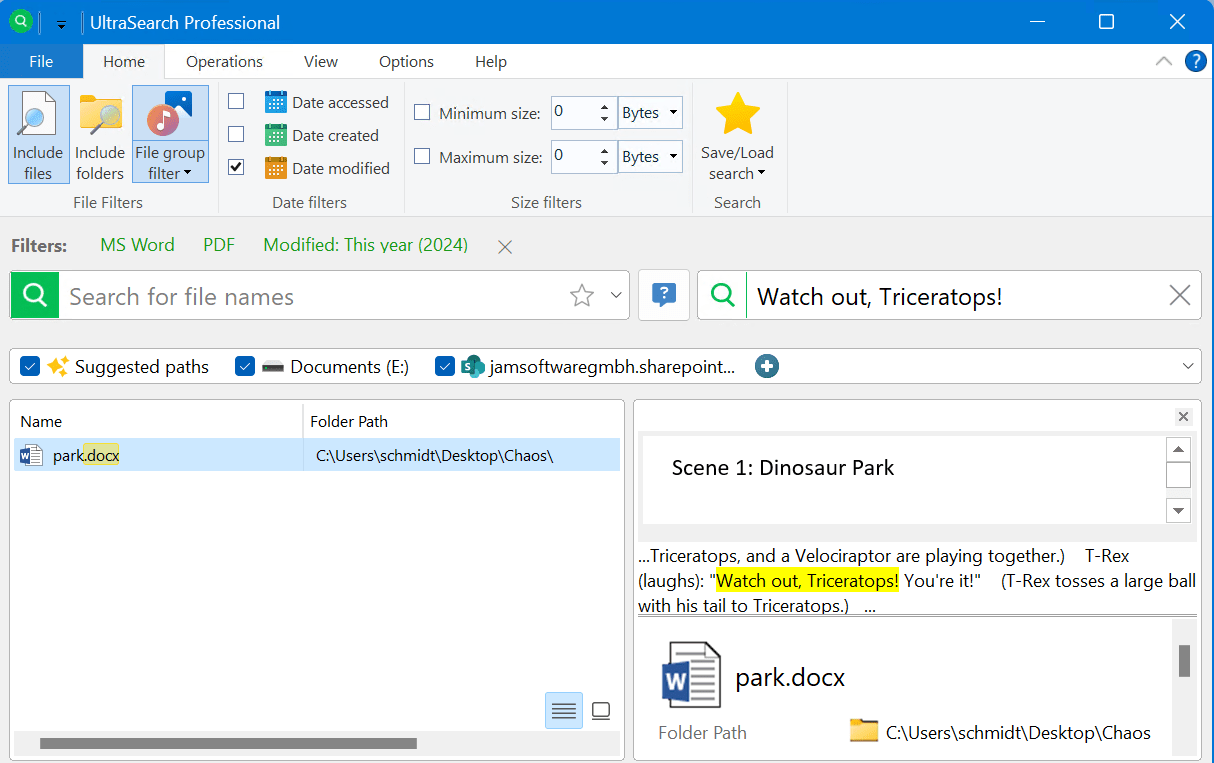Clear the content search text with X
Screen dimensions: 1214x763
pos(1179,296)
